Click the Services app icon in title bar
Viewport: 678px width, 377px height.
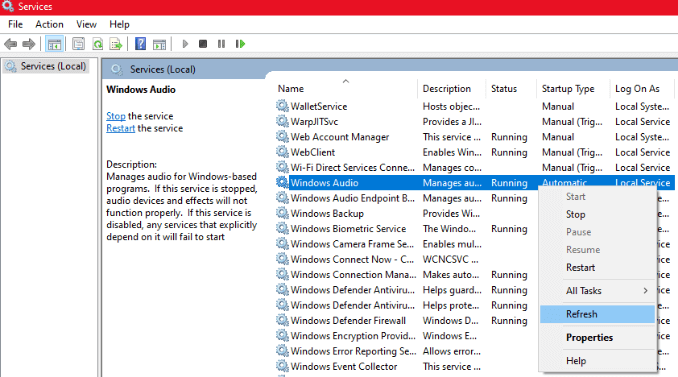tap(7, 6)
